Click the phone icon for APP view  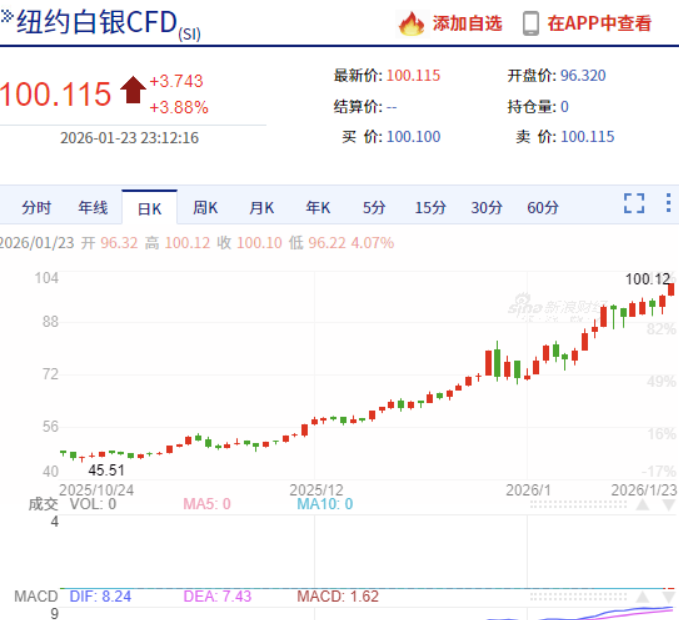(x=530, y=23)
